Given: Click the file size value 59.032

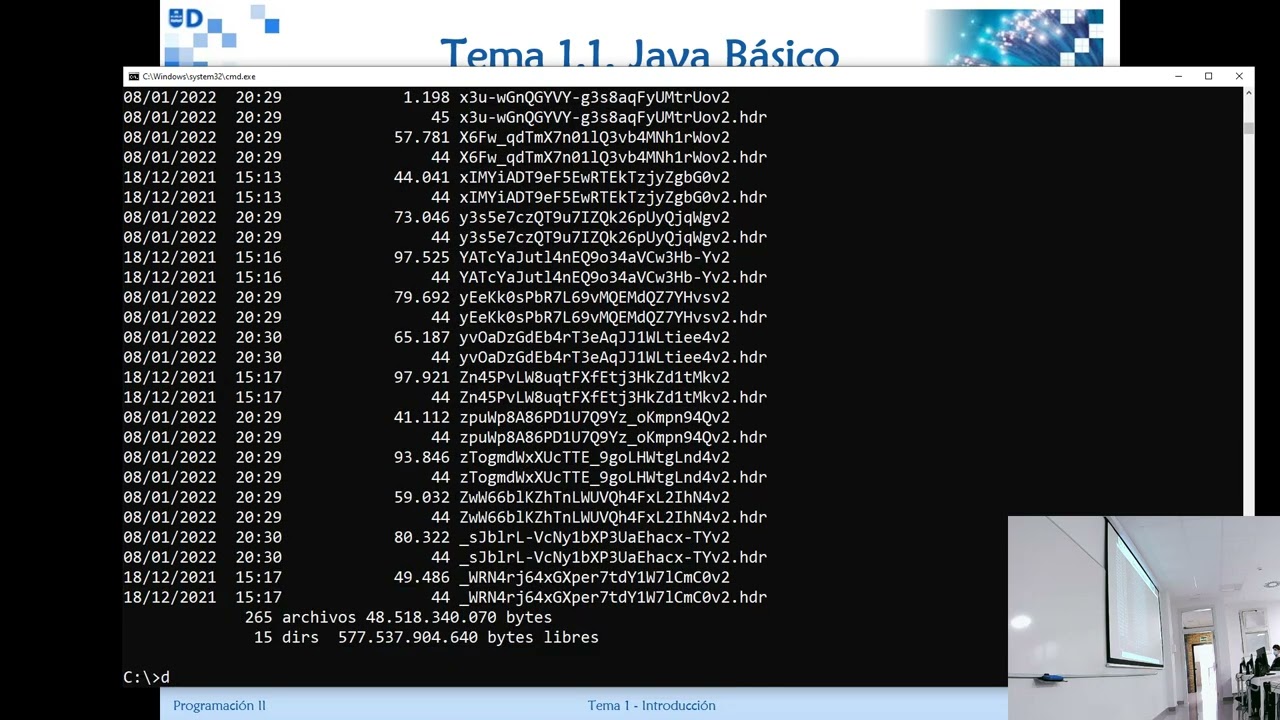Looking at the screenshot, I should (x=422, y=497).
